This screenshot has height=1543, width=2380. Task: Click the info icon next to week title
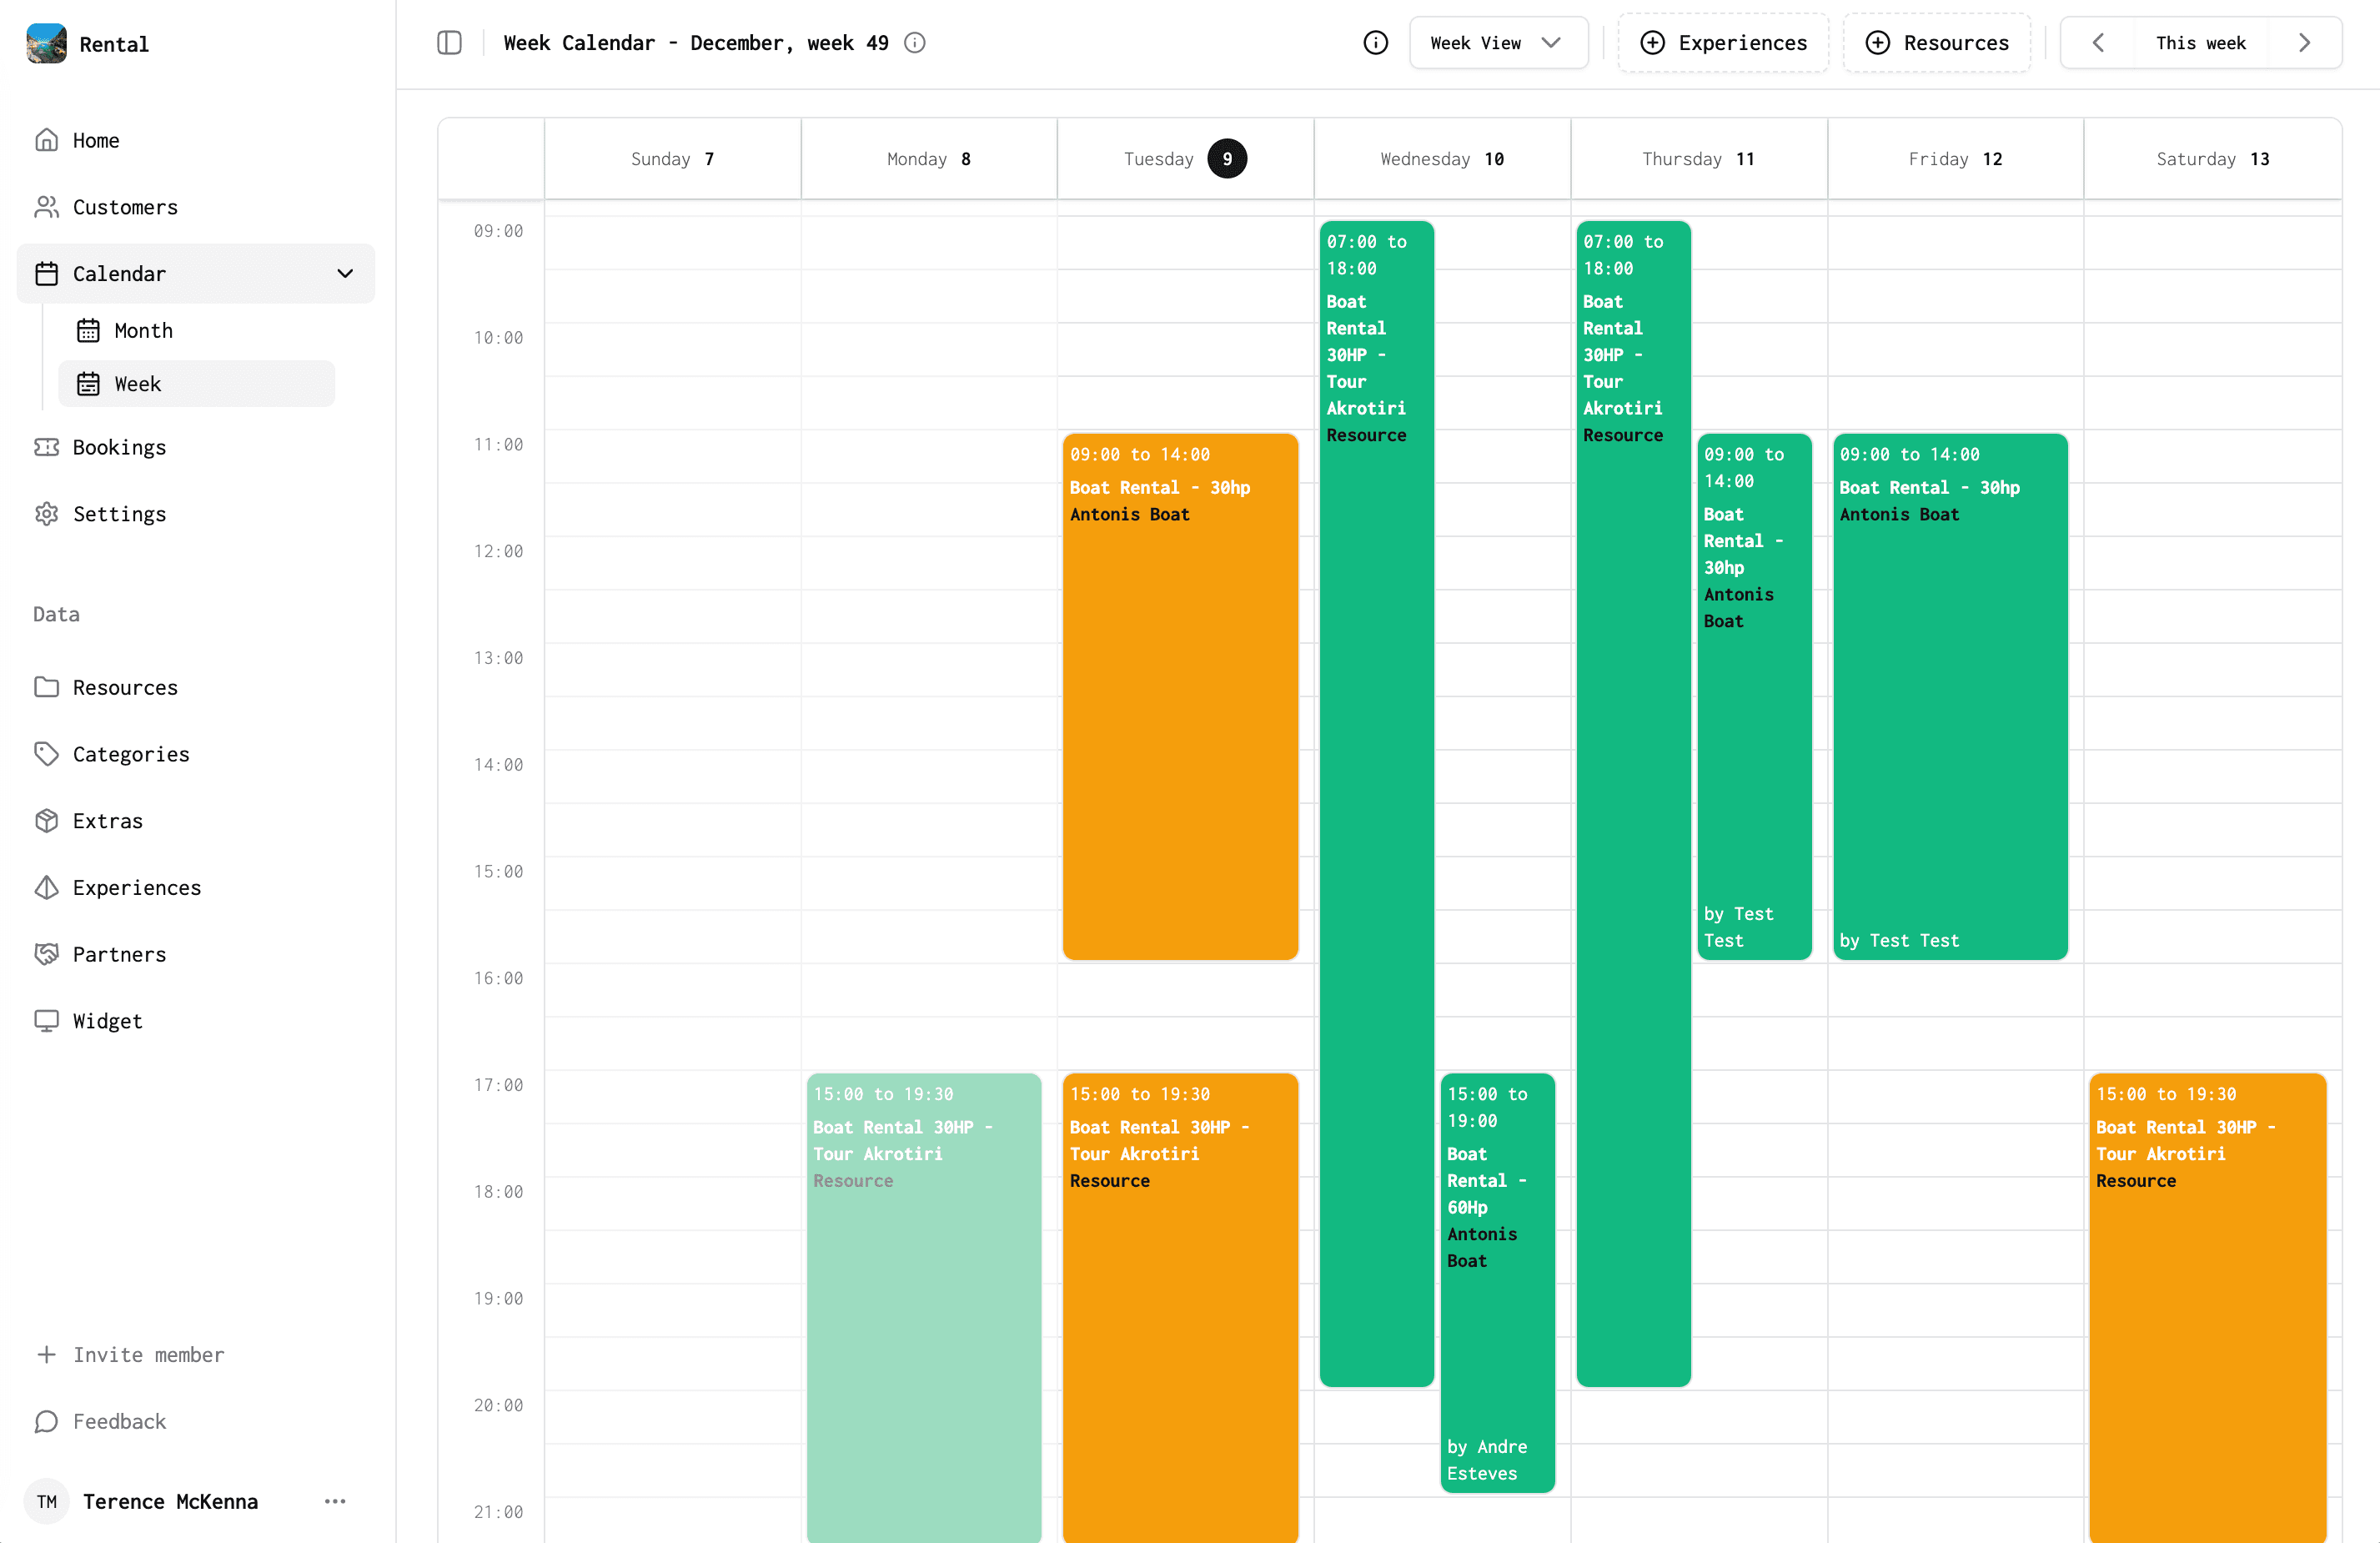pos(914,42)
